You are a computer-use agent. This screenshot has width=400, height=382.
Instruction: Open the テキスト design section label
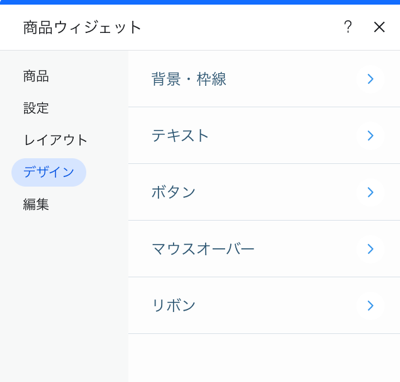tap(180, 136)
